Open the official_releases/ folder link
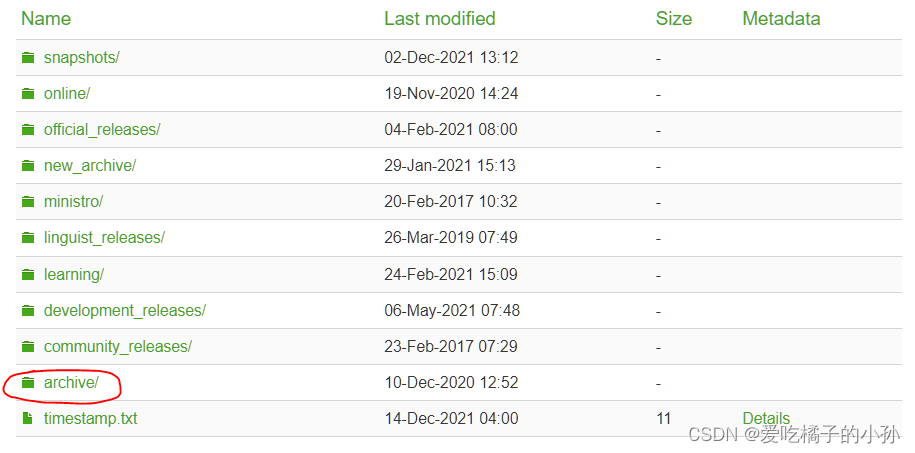The height and width of the screenshot is (453, 915). click(102, 130)
